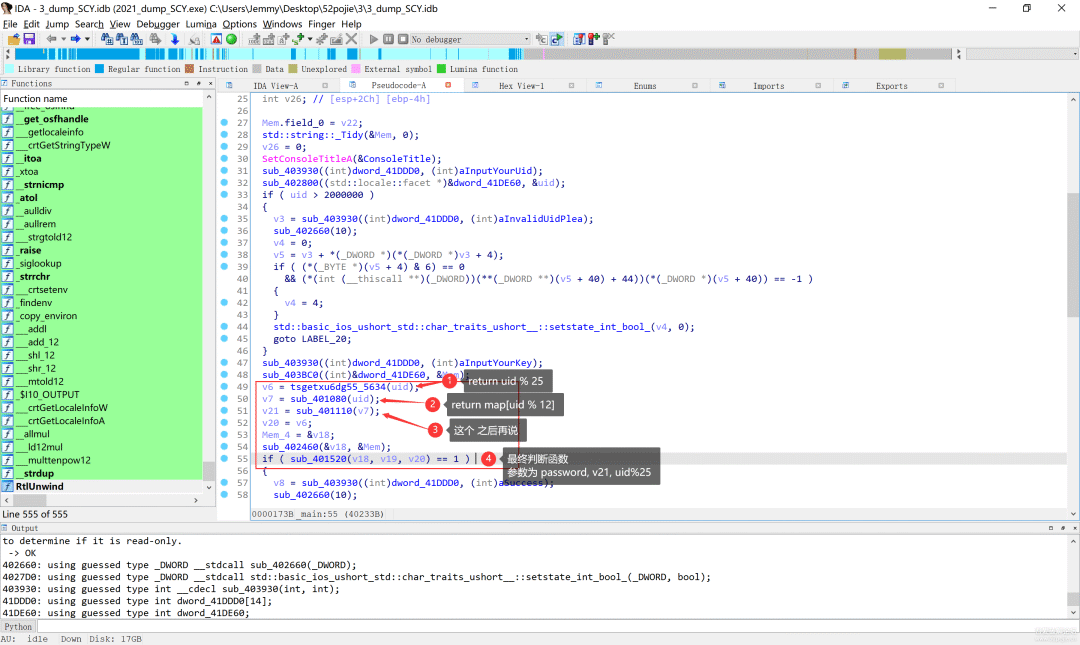Screen dimensions: 1080x645
Task: Click the red warning triangle toolbar icon
Action: click(216, 39)
